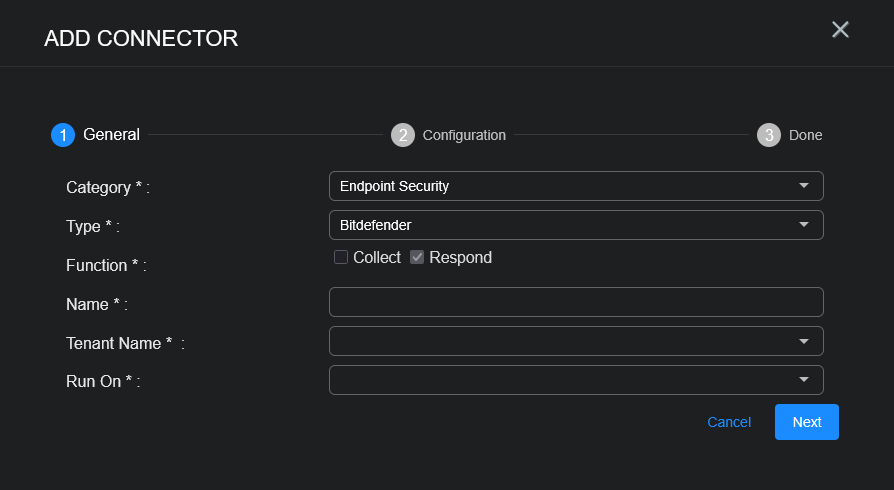Select the Done step label
Screen dimensions: 894x490
click(x=805, y=135)
